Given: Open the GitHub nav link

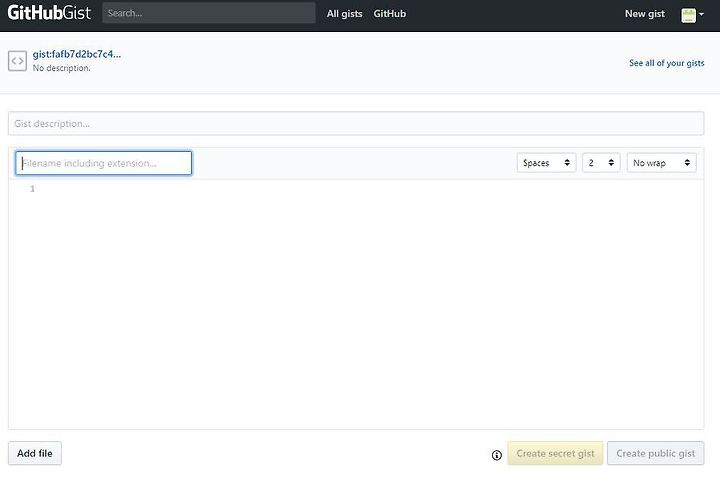Looking at the screenshot, I should (x=389, y=14).
